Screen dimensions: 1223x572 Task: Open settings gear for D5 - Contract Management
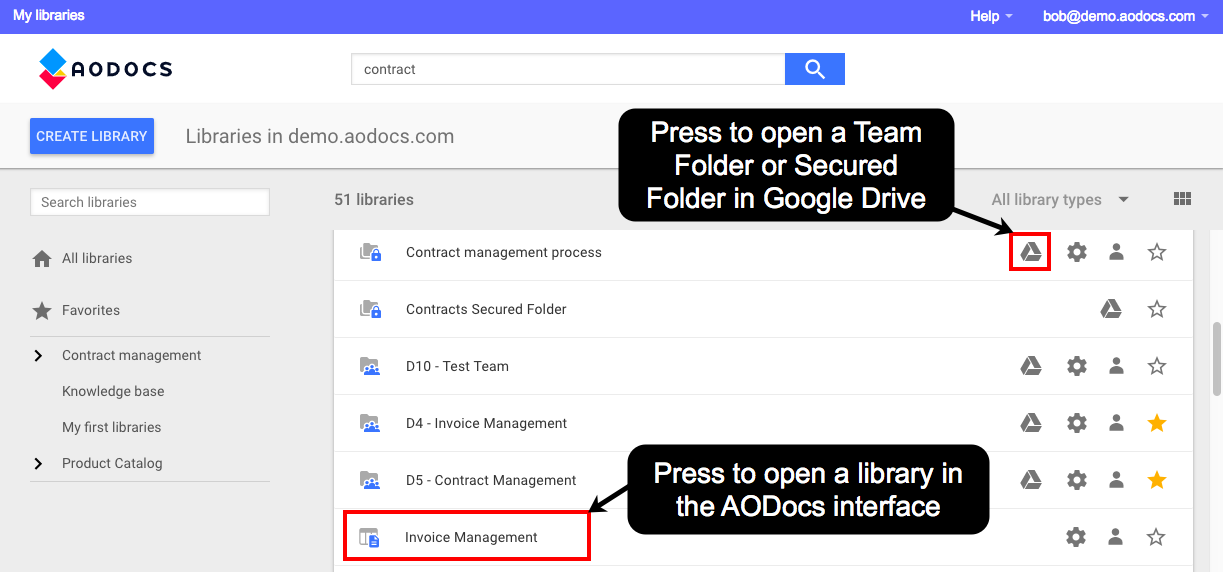1077,480
